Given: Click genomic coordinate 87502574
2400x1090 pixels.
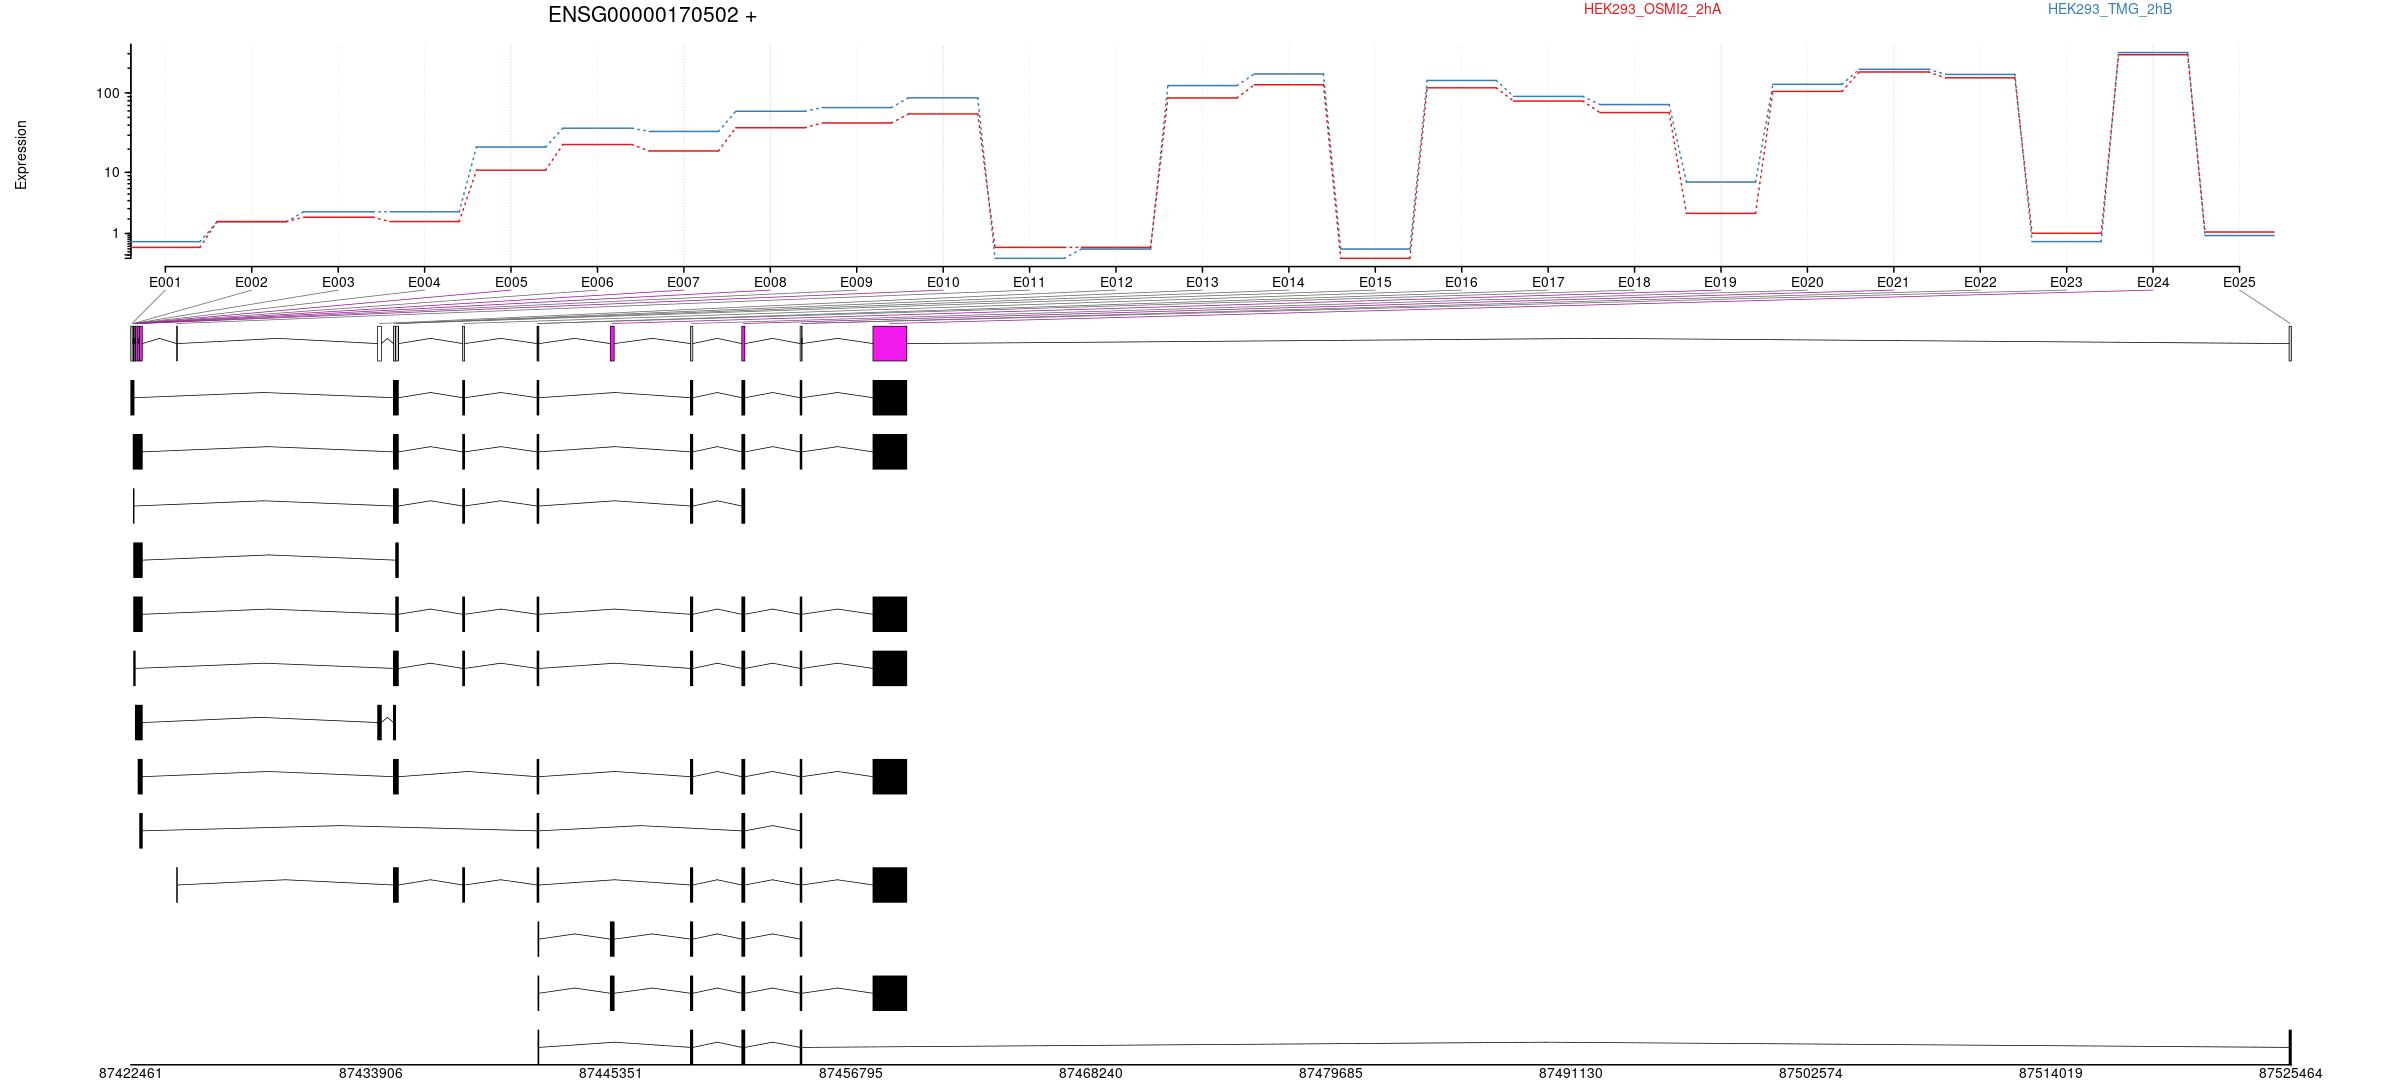Looking at the screenshot, I should point(1810,1073).
